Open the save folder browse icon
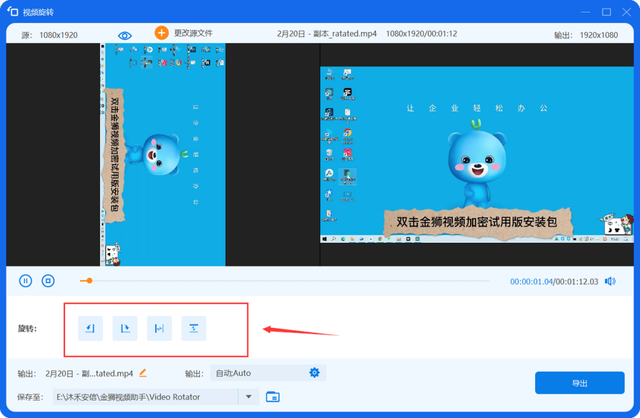640x418 pixels. pos(273,397)
